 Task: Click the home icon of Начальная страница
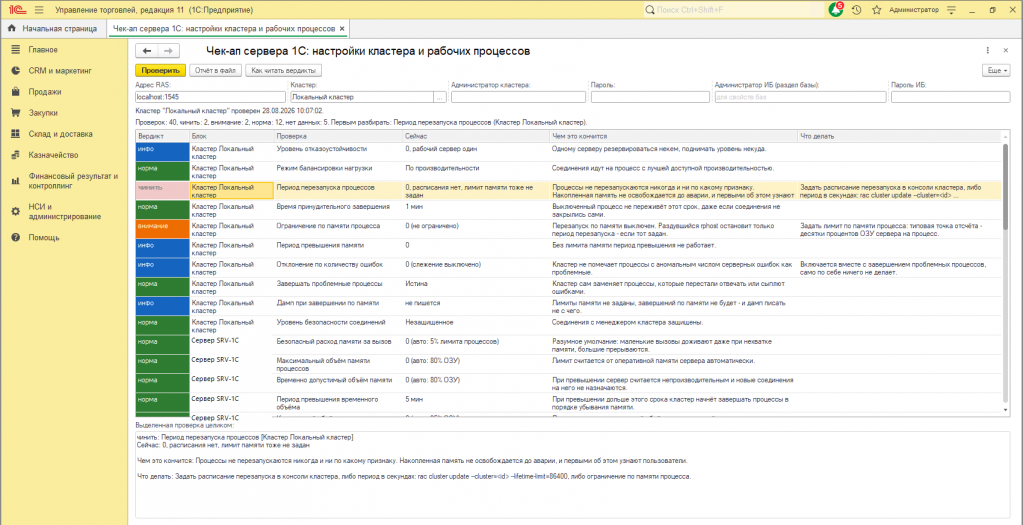click(x=11, y=29)
